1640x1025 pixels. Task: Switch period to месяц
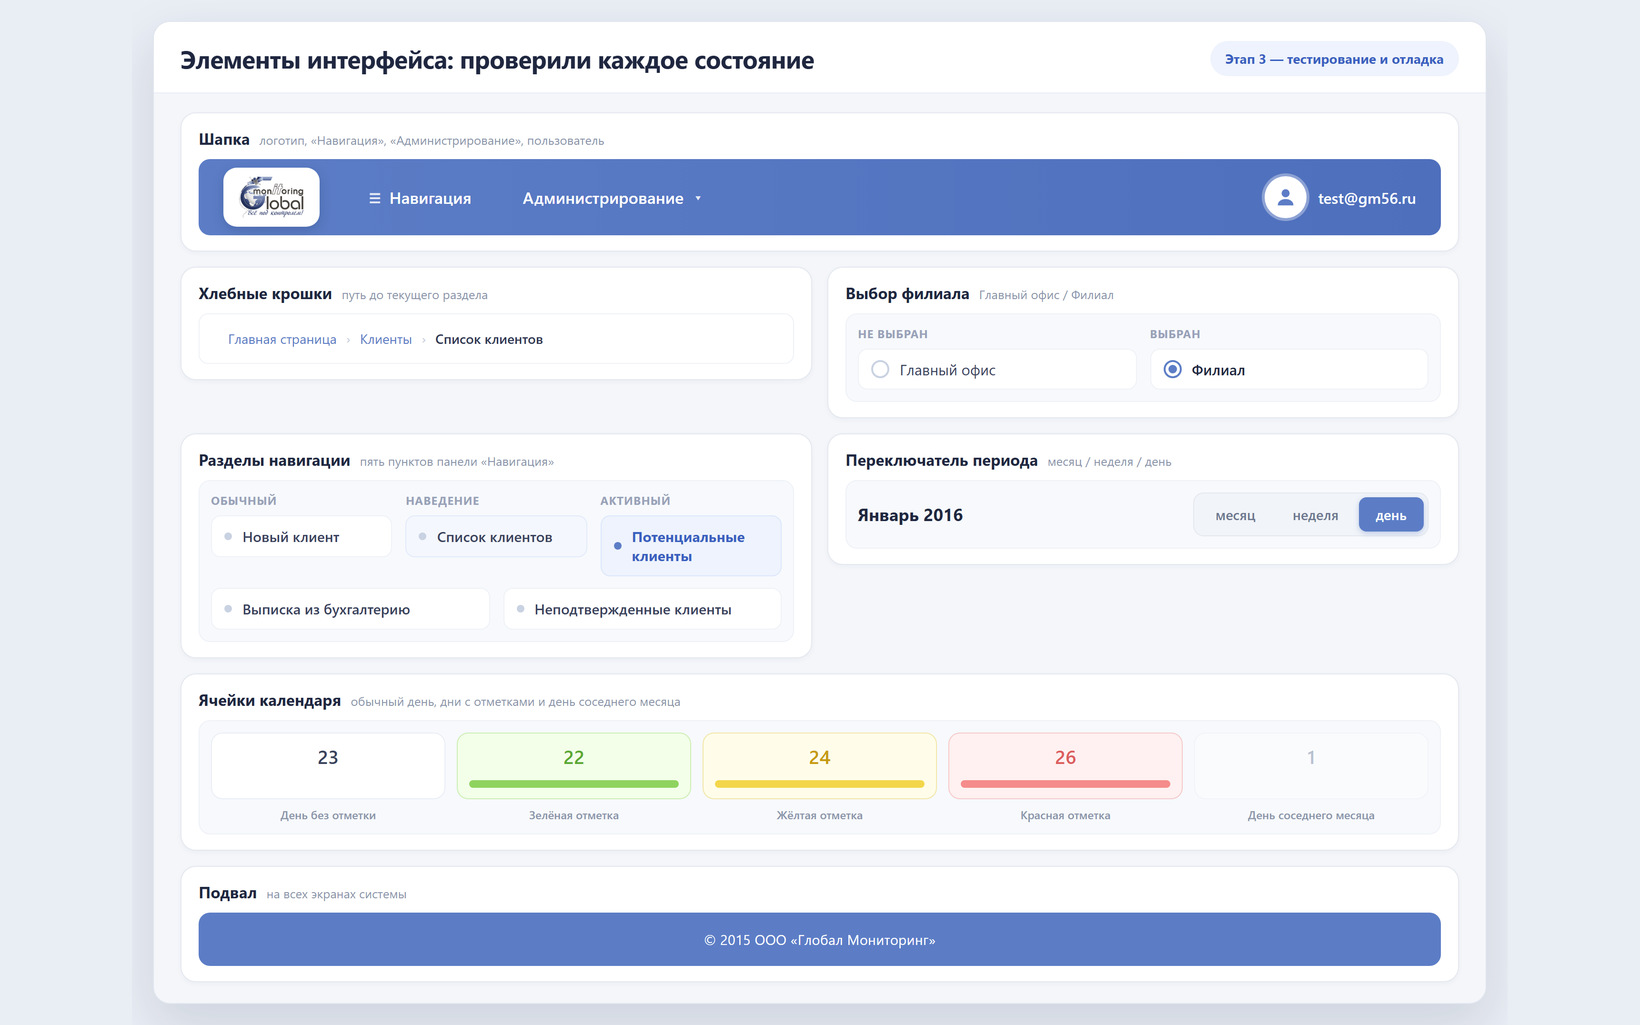[1235, 515]
